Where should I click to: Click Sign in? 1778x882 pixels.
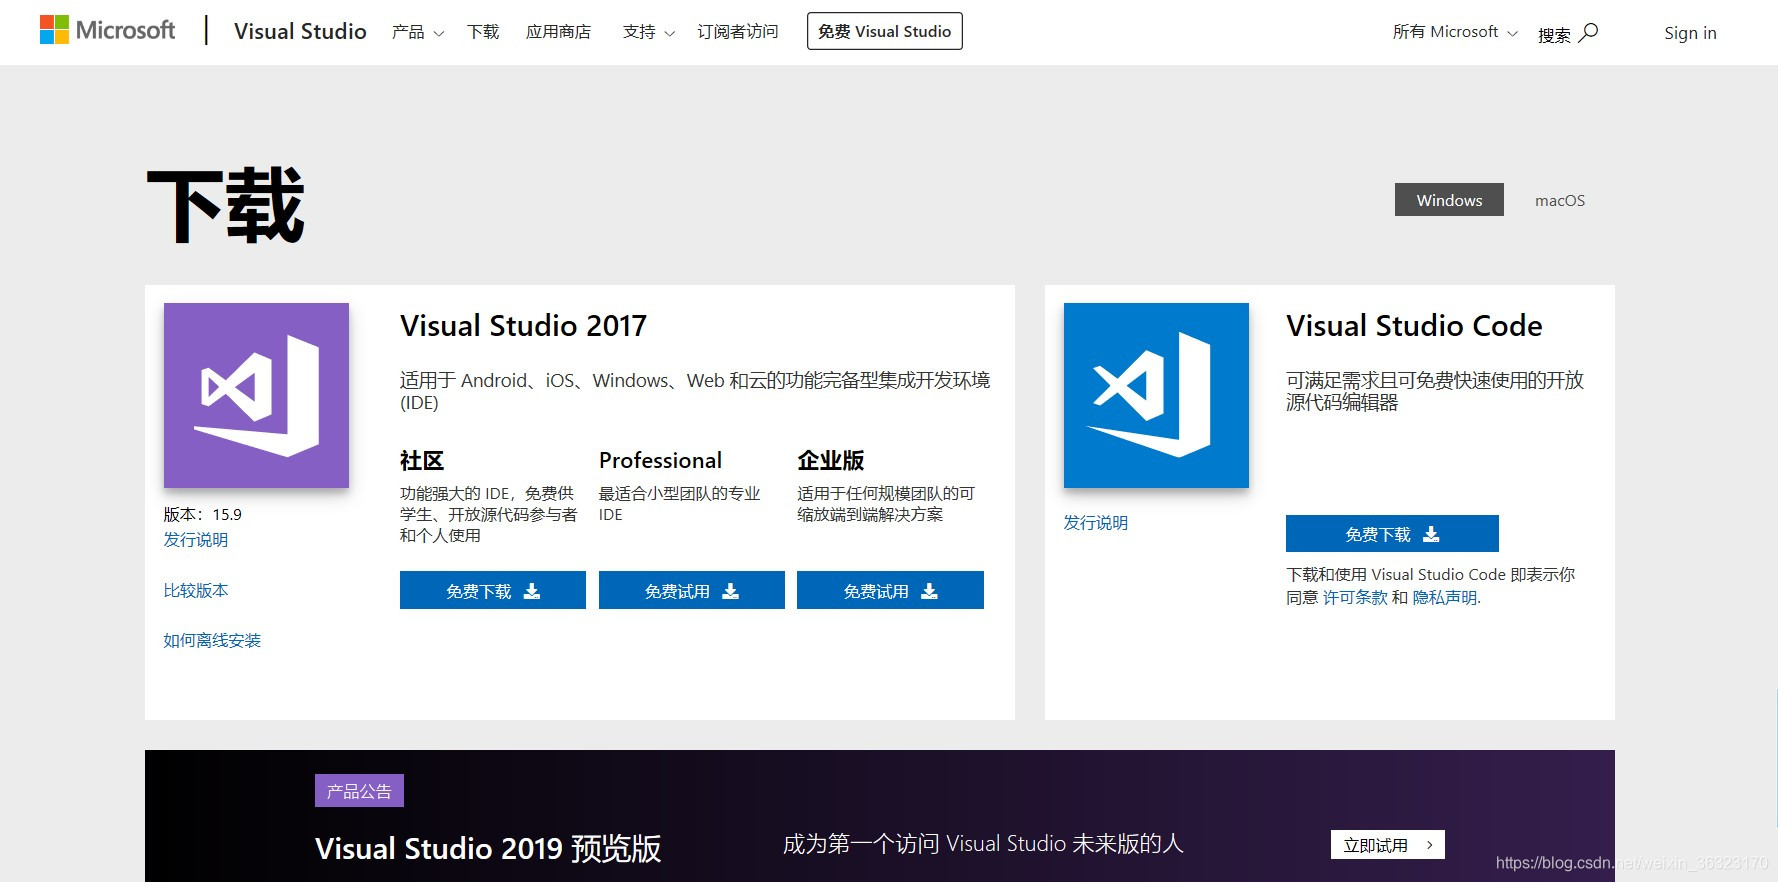point(1690,33)
